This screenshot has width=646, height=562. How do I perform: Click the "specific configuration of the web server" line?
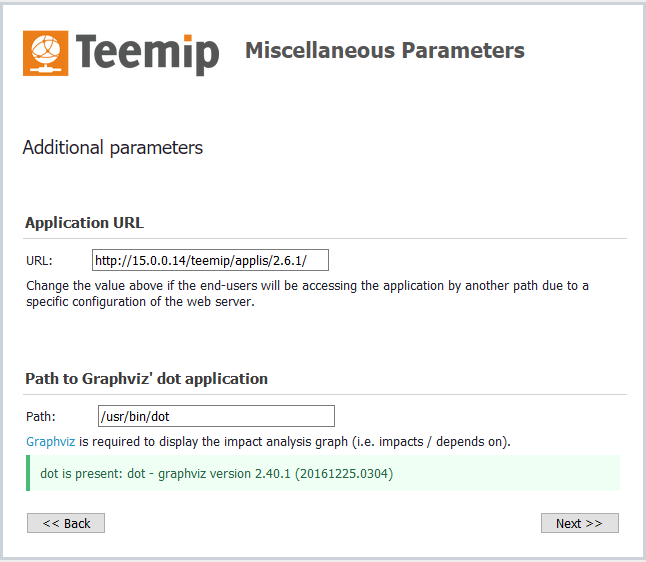(x=140, y=302)
